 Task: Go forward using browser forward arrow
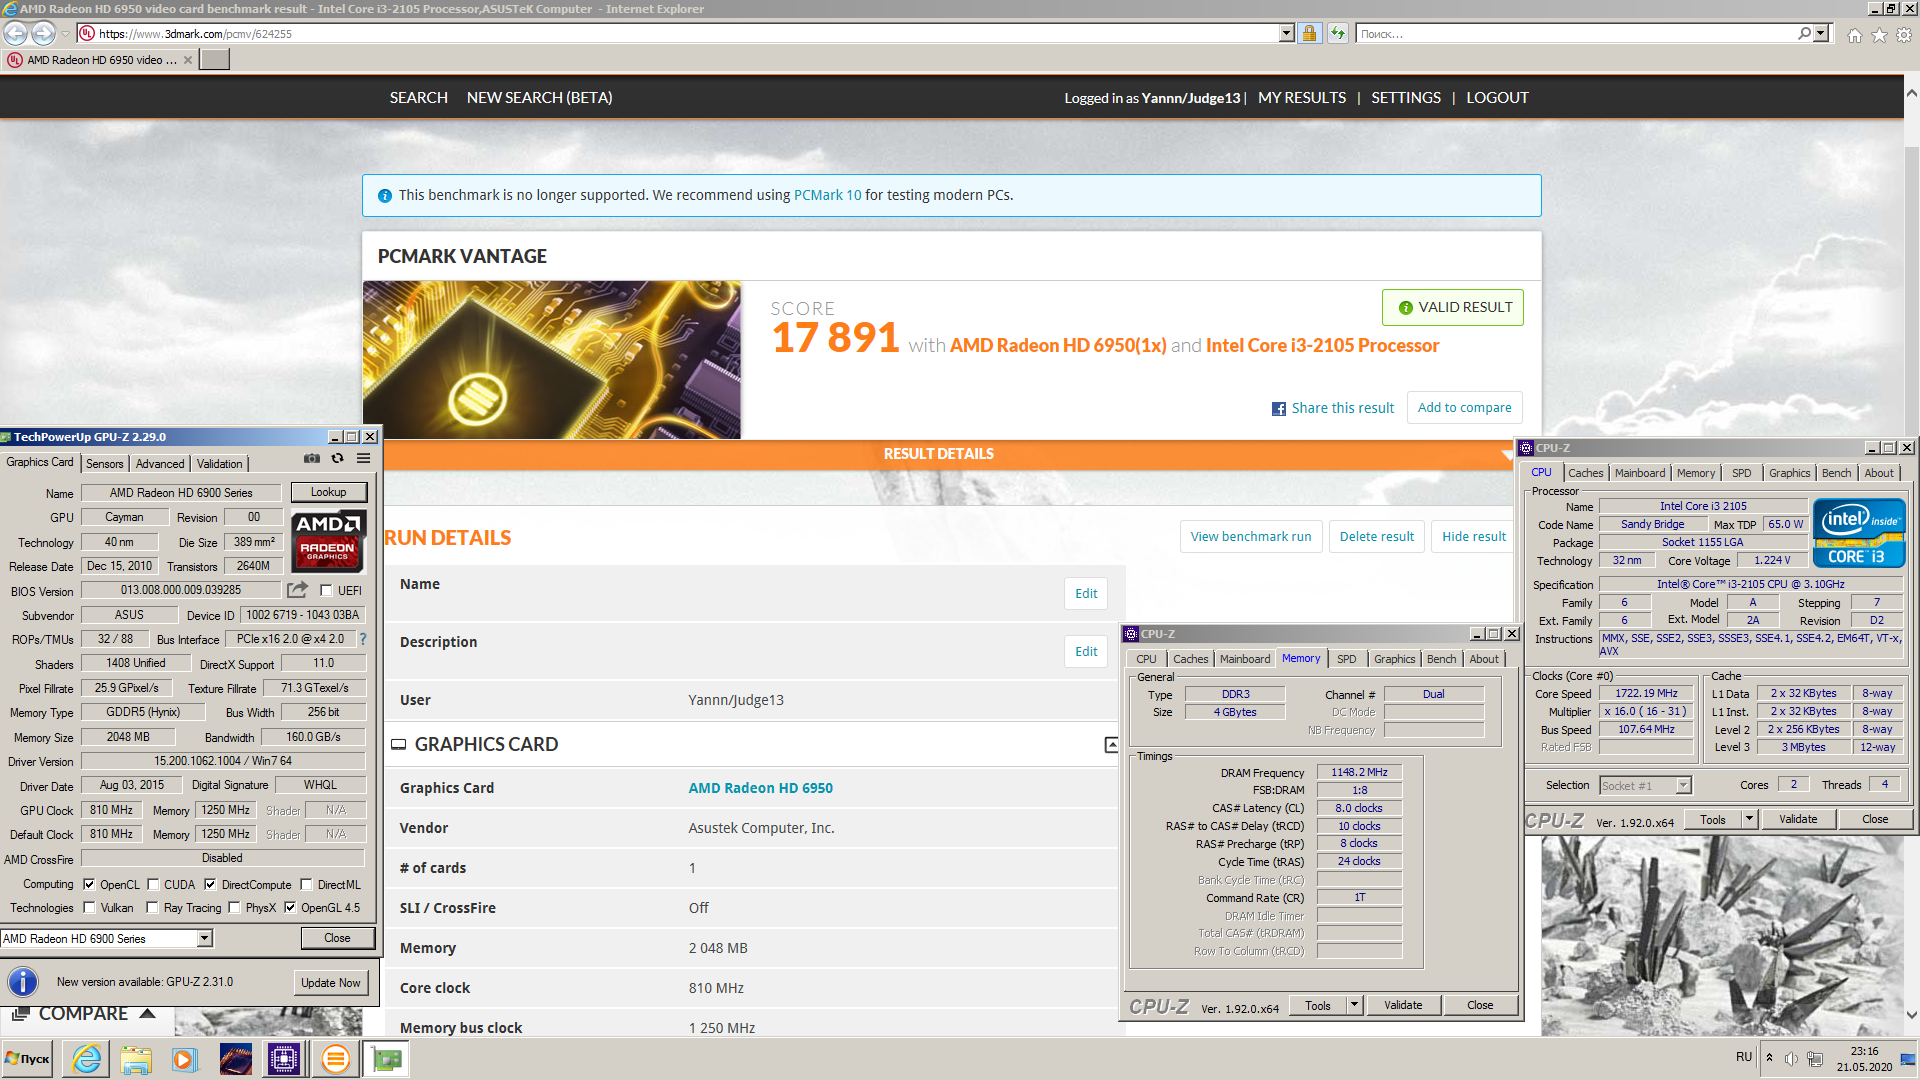coord(43,33)
